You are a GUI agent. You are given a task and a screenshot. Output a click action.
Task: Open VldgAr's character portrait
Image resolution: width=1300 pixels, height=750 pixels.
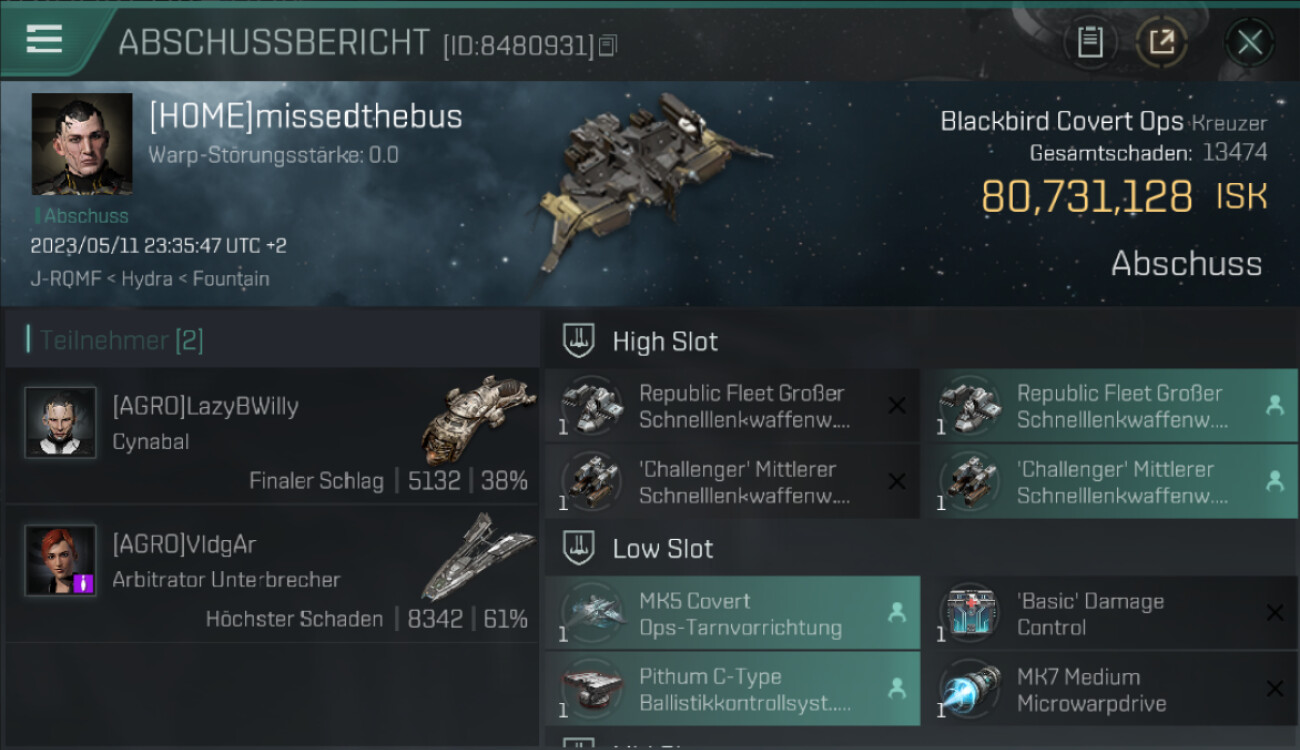point(60,561)
